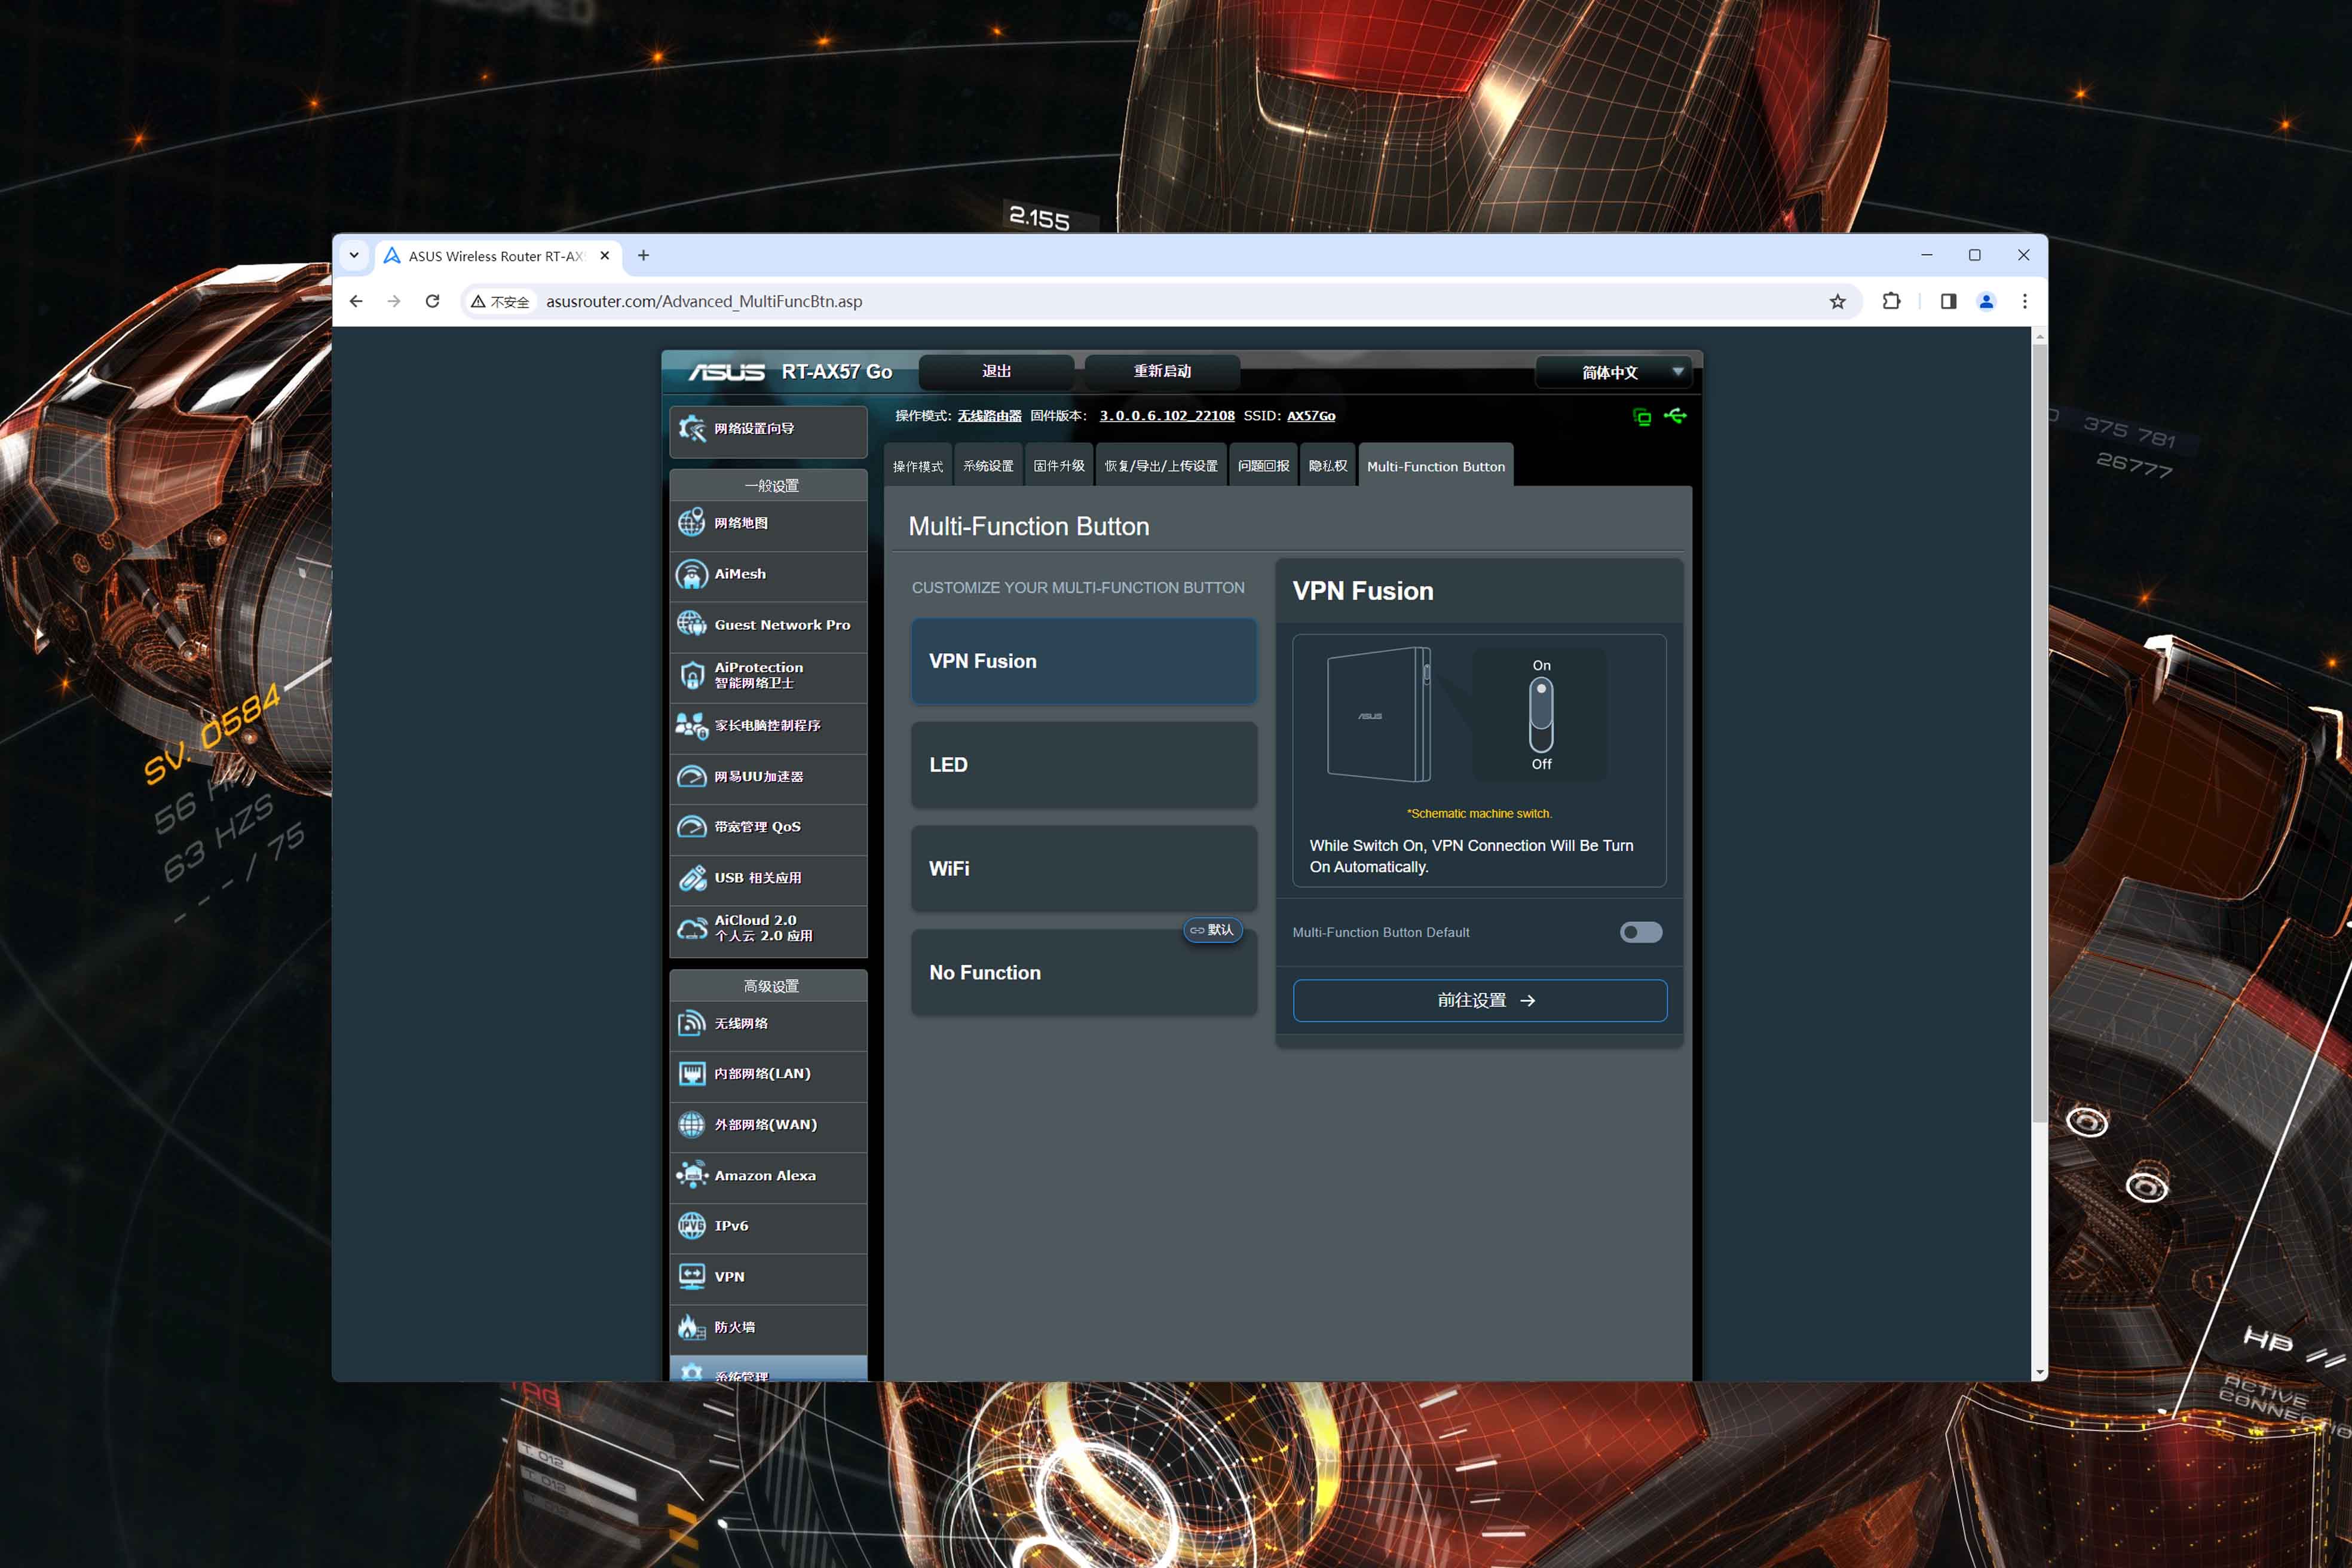Click the VPN monitor icon
2352x1568 pixels.
pyautogui.click(x=691, y=1277)
